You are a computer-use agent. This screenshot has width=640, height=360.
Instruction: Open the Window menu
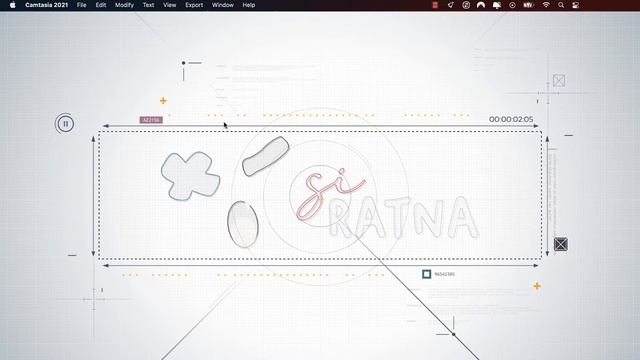point(222,5)
